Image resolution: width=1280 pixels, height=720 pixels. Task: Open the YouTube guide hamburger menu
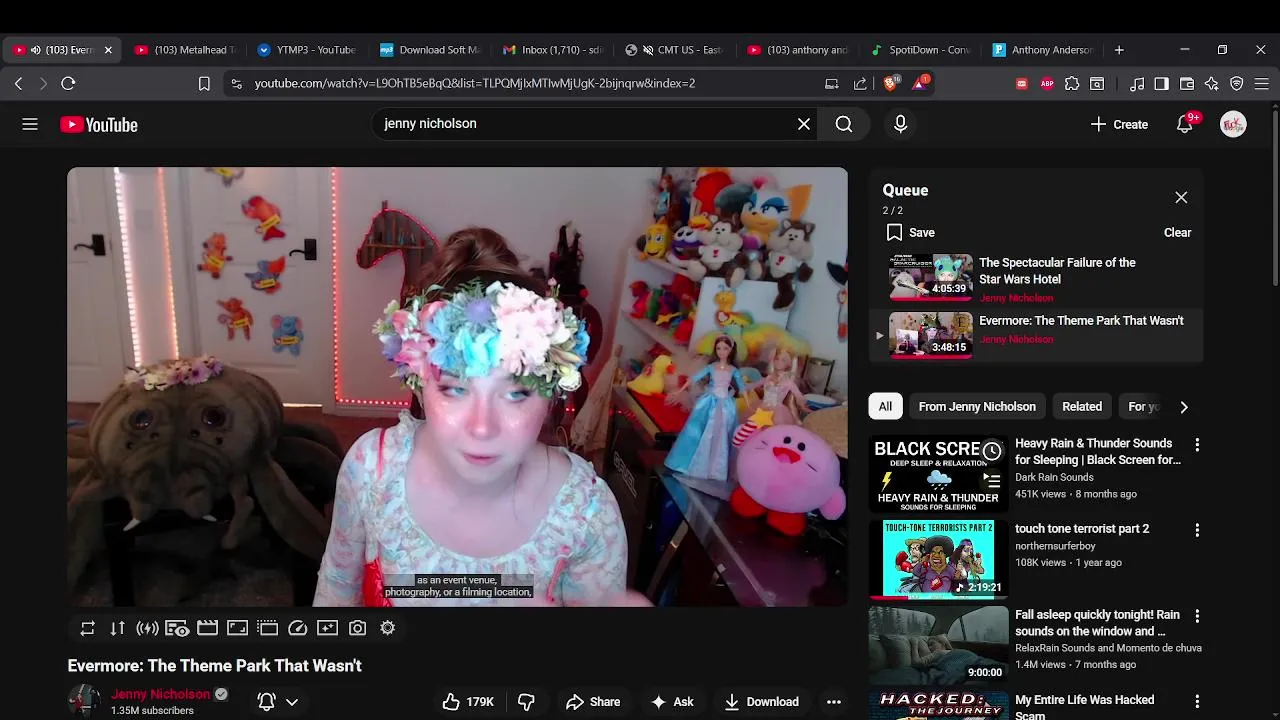[30, 124]
